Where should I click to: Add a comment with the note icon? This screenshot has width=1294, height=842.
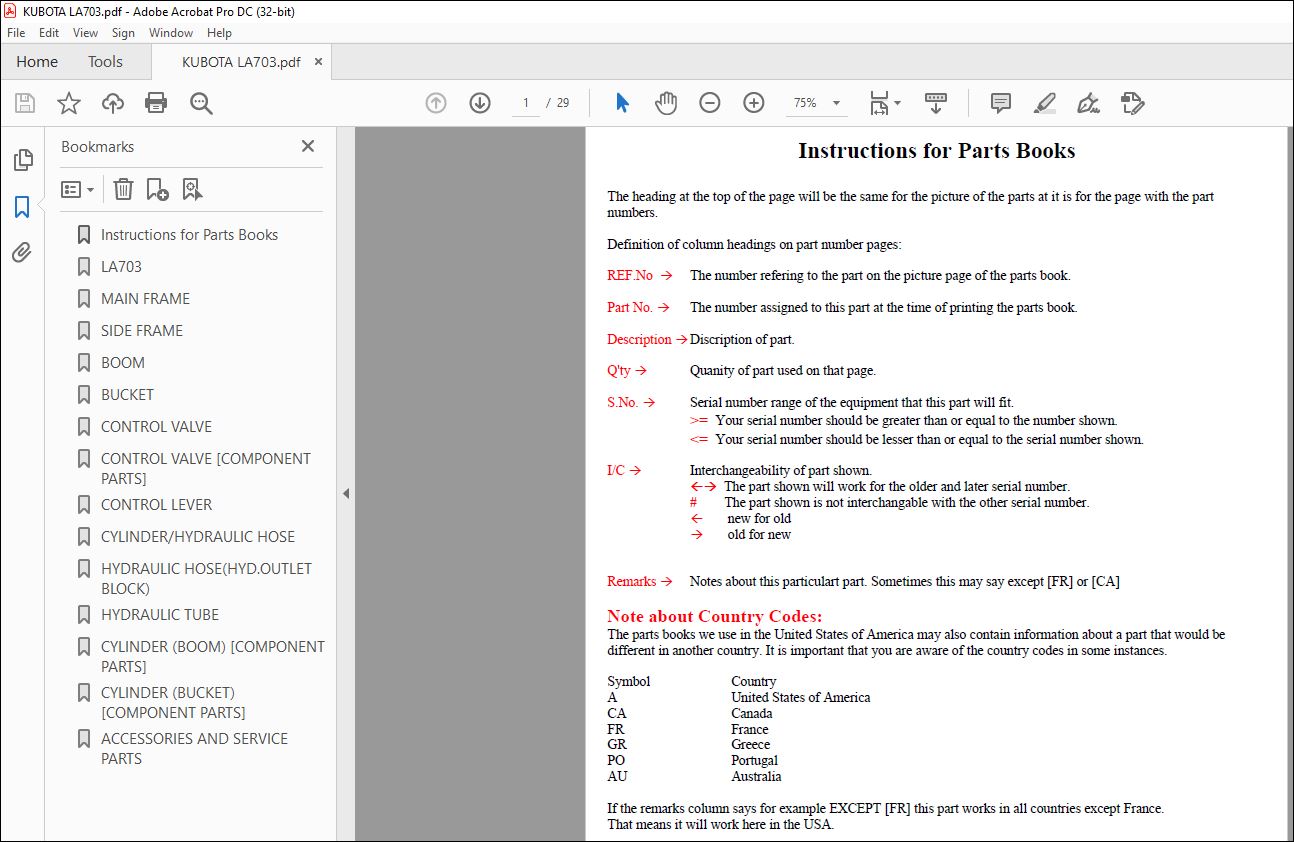coord(1000,103)
